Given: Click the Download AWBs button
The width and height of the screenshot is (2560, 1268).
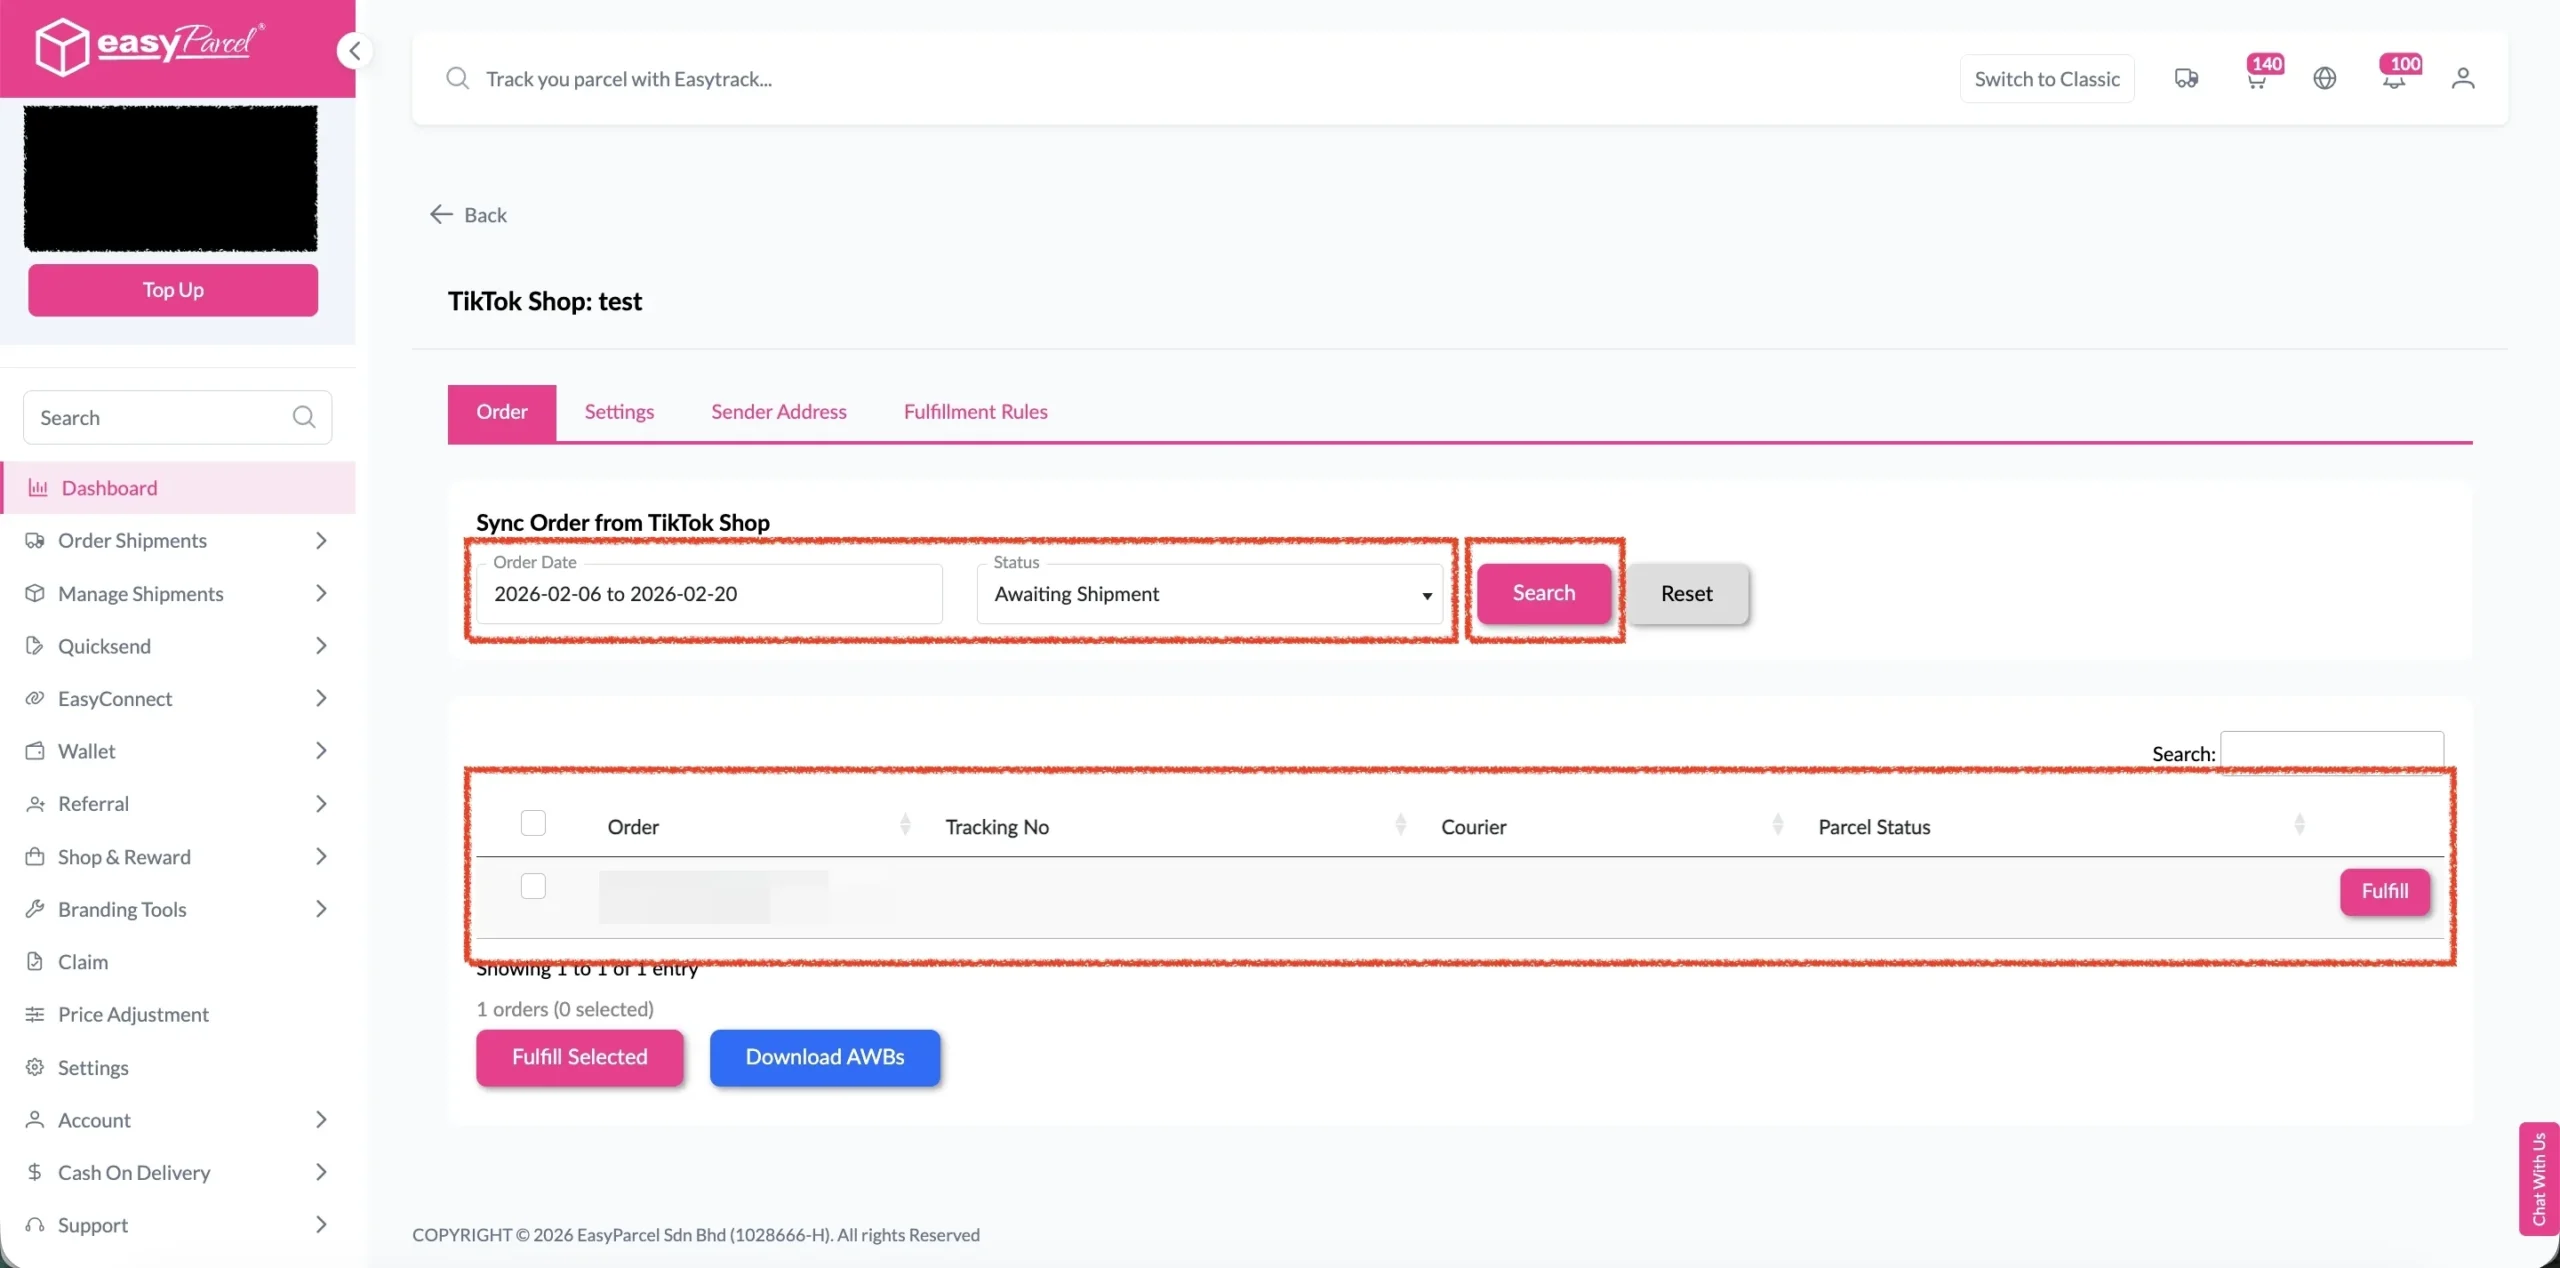Looking at the screenshot, I should tap(824, 1057).
